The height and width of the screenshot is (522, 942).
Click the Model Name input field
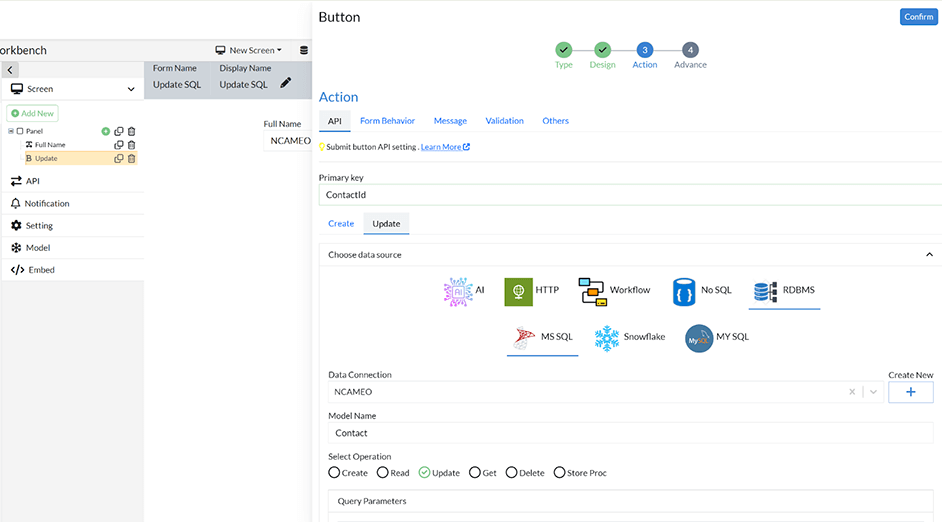click(x=630, y=433)
